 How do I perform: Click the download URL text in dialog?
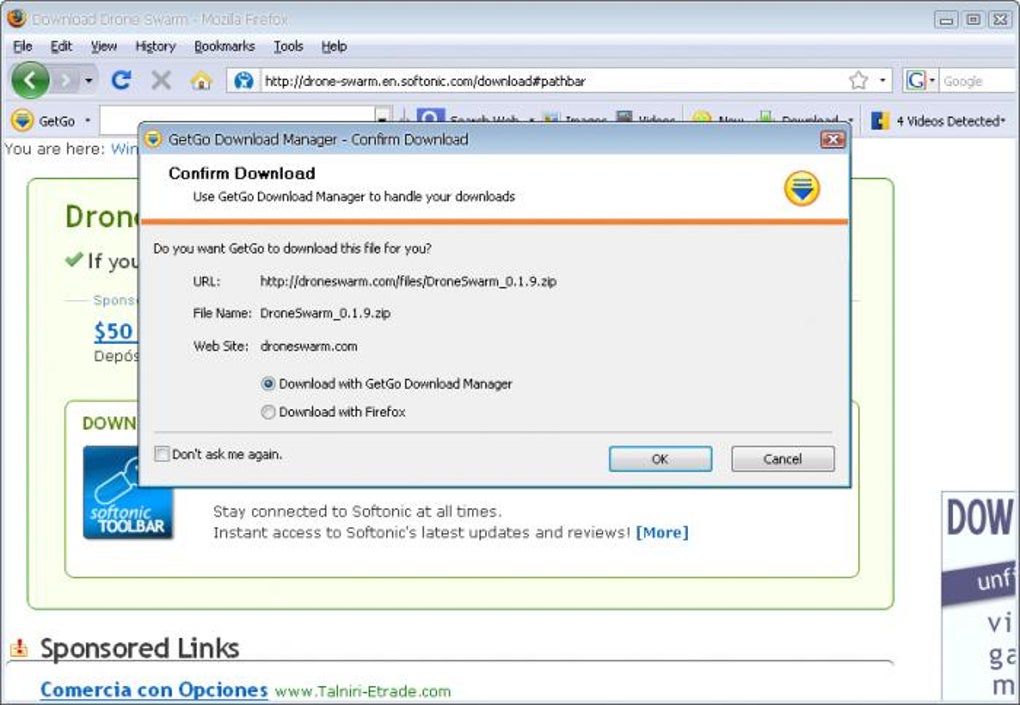408,281
